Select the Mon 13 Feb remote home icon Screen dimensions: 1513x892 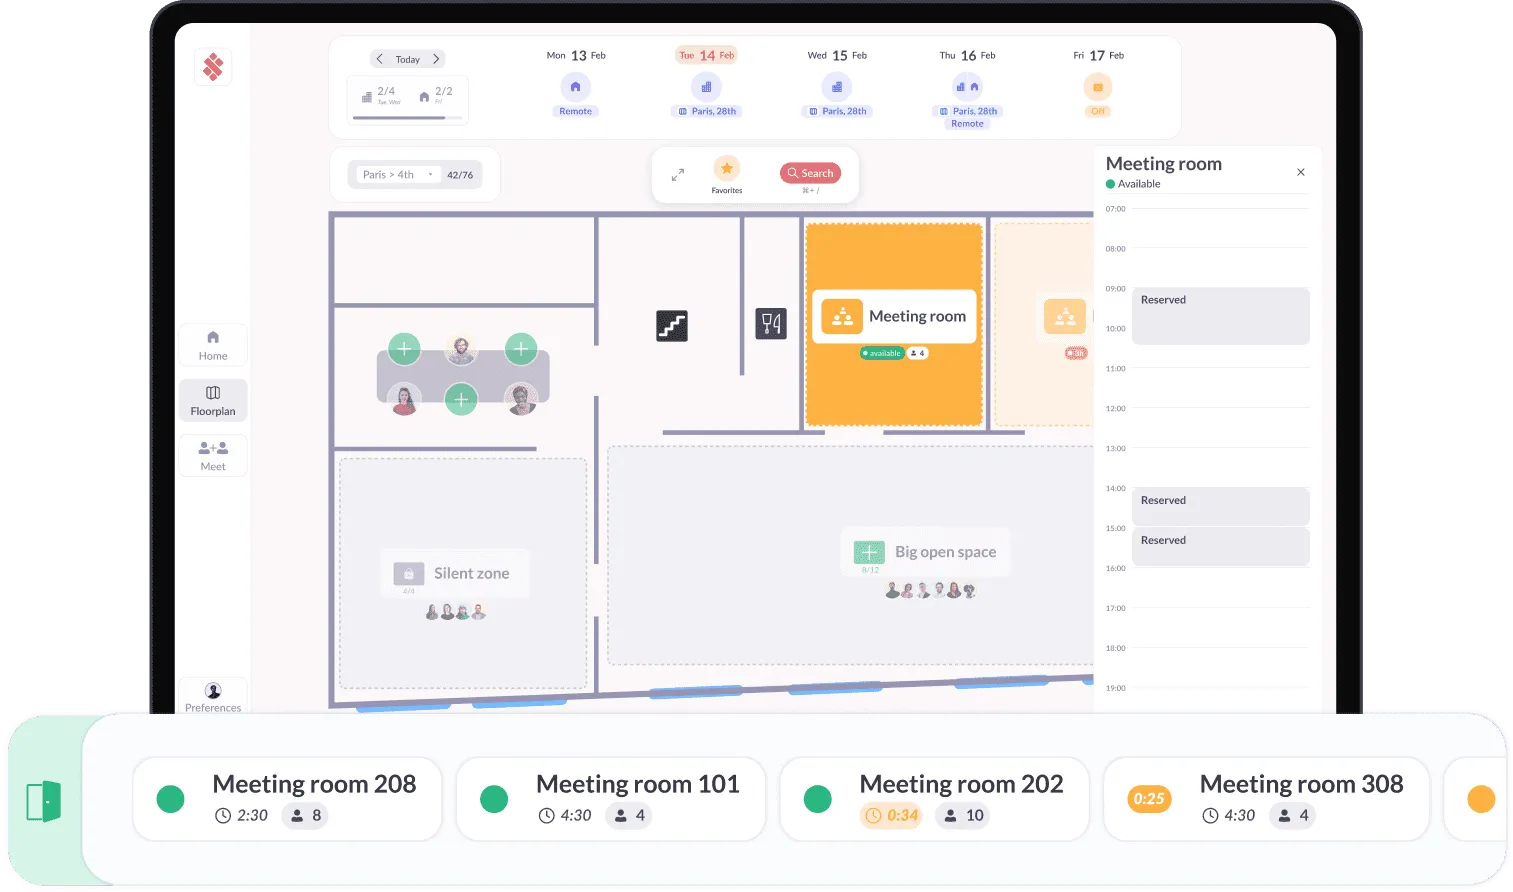point(575,87)
